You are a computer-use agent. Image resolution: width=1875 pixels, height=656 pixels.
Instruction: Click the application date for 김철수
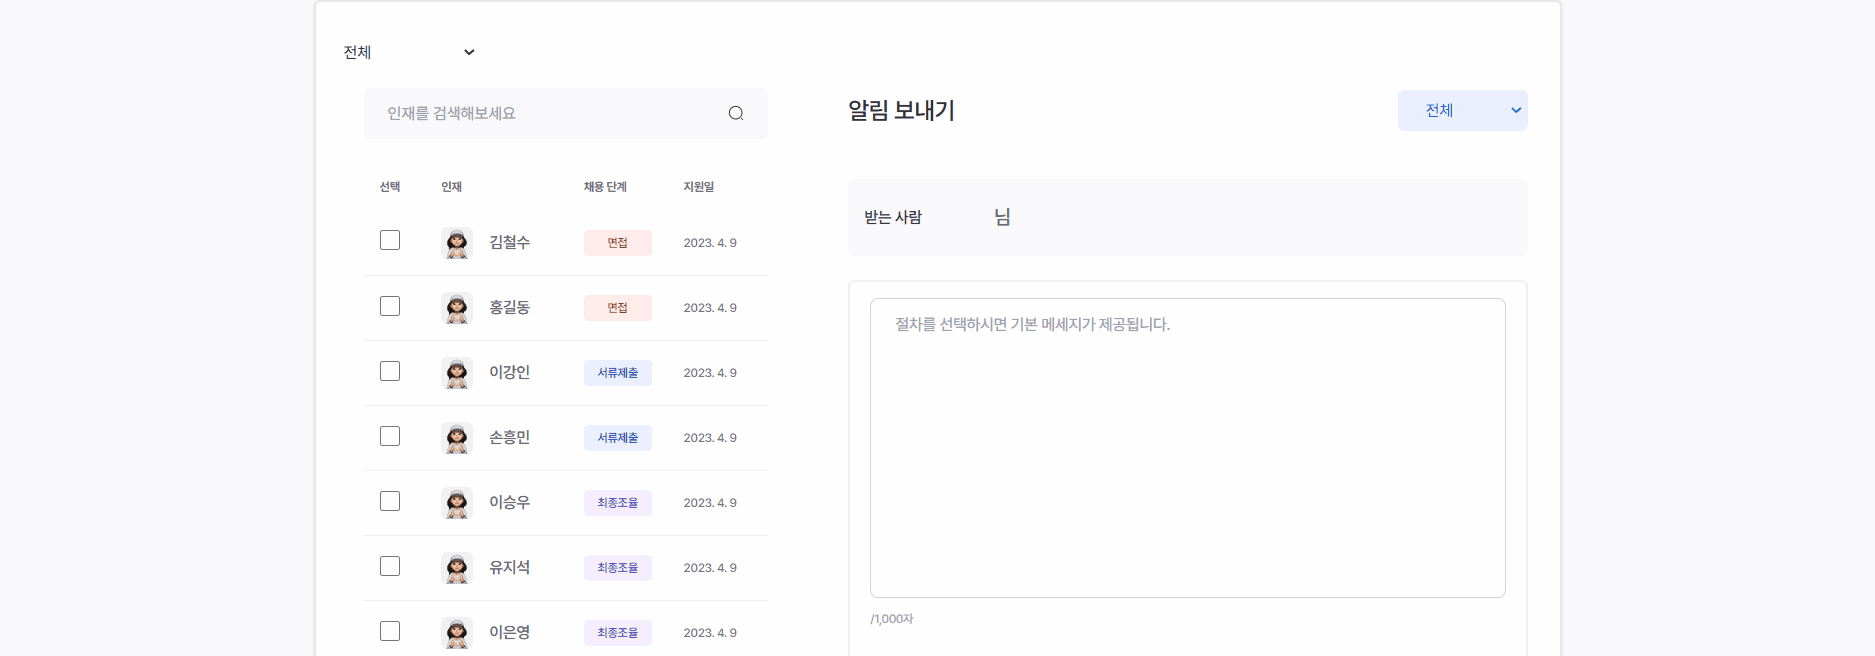click(710, 243)
